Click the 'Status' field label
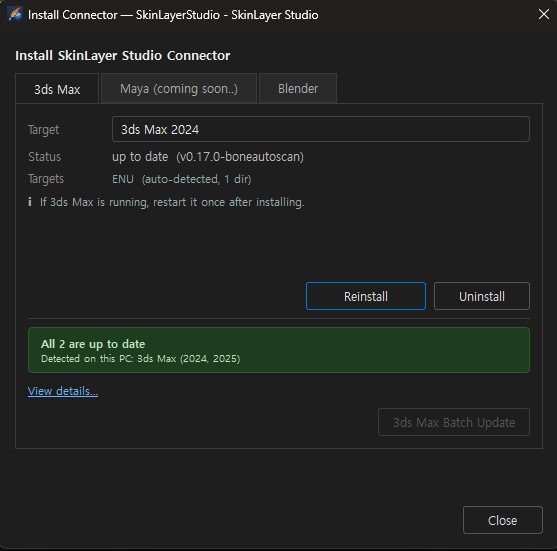This screenshot has width=557, height=551. click(44, 157)
